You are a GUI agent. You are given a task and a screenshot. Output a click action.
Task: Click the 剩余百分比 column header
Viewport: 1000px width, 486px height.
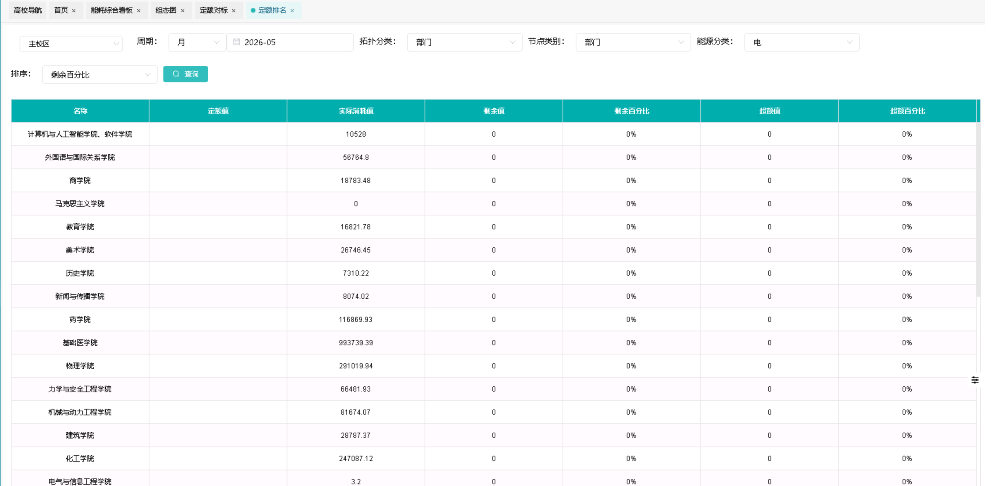(631, 111)
